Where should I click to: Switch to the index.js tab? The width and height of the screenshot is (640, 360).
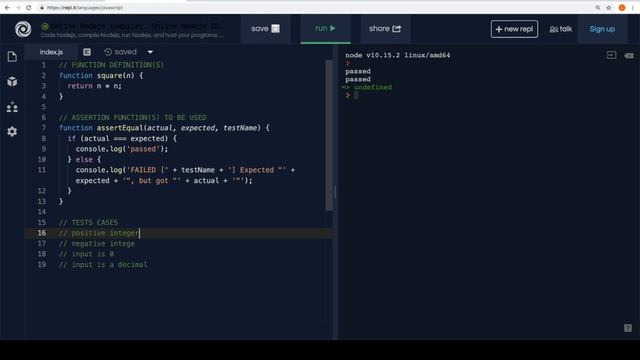pyautogui.click(x=51, y=52)
